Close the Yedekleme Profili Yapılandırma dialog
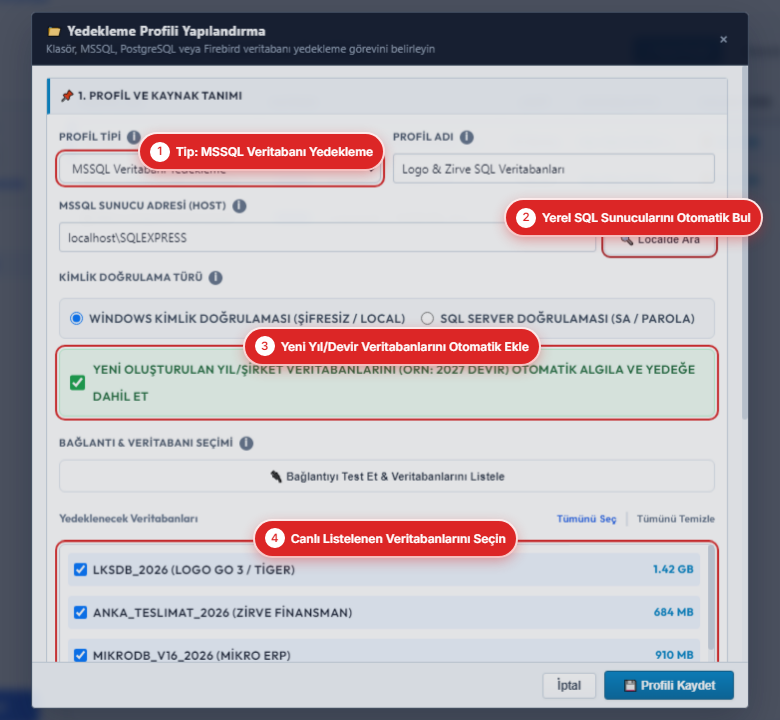Screen dimensions: 780x720 click(723, 39)
